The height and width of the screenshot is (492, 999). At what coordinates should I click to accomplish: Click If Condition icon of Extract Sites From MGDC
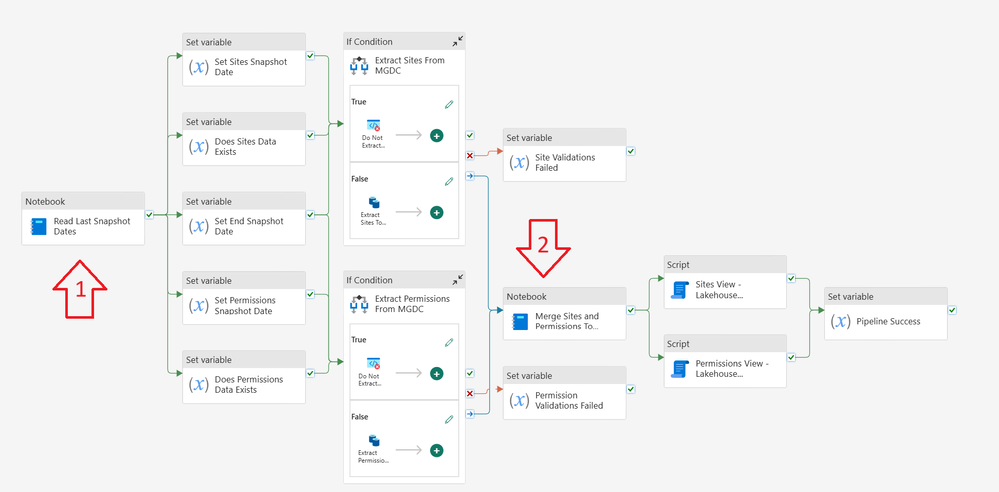click(x=359, y=67)
